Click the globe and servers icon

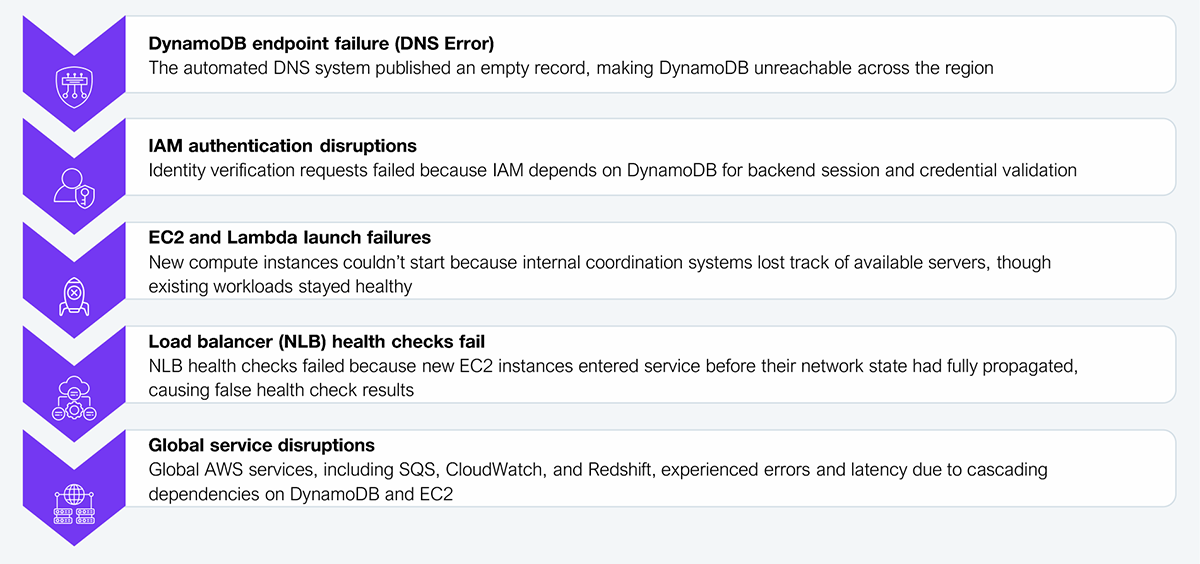pyautogui.click(x=74, y=504)
